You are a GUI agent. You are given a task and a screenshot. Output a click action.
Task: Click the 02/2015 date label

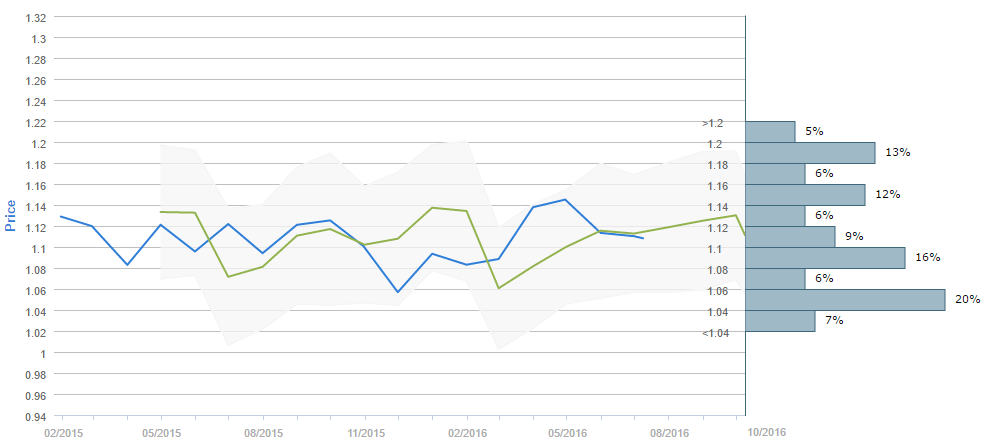point(61,433)
